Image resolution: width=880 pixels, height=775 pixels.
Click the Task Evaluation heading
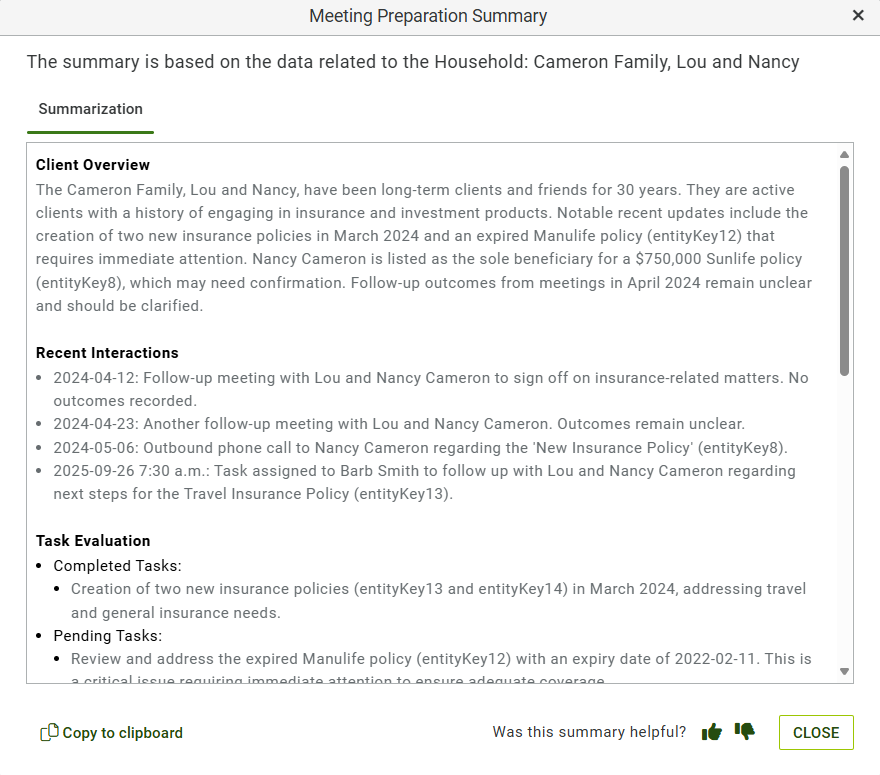93,541
